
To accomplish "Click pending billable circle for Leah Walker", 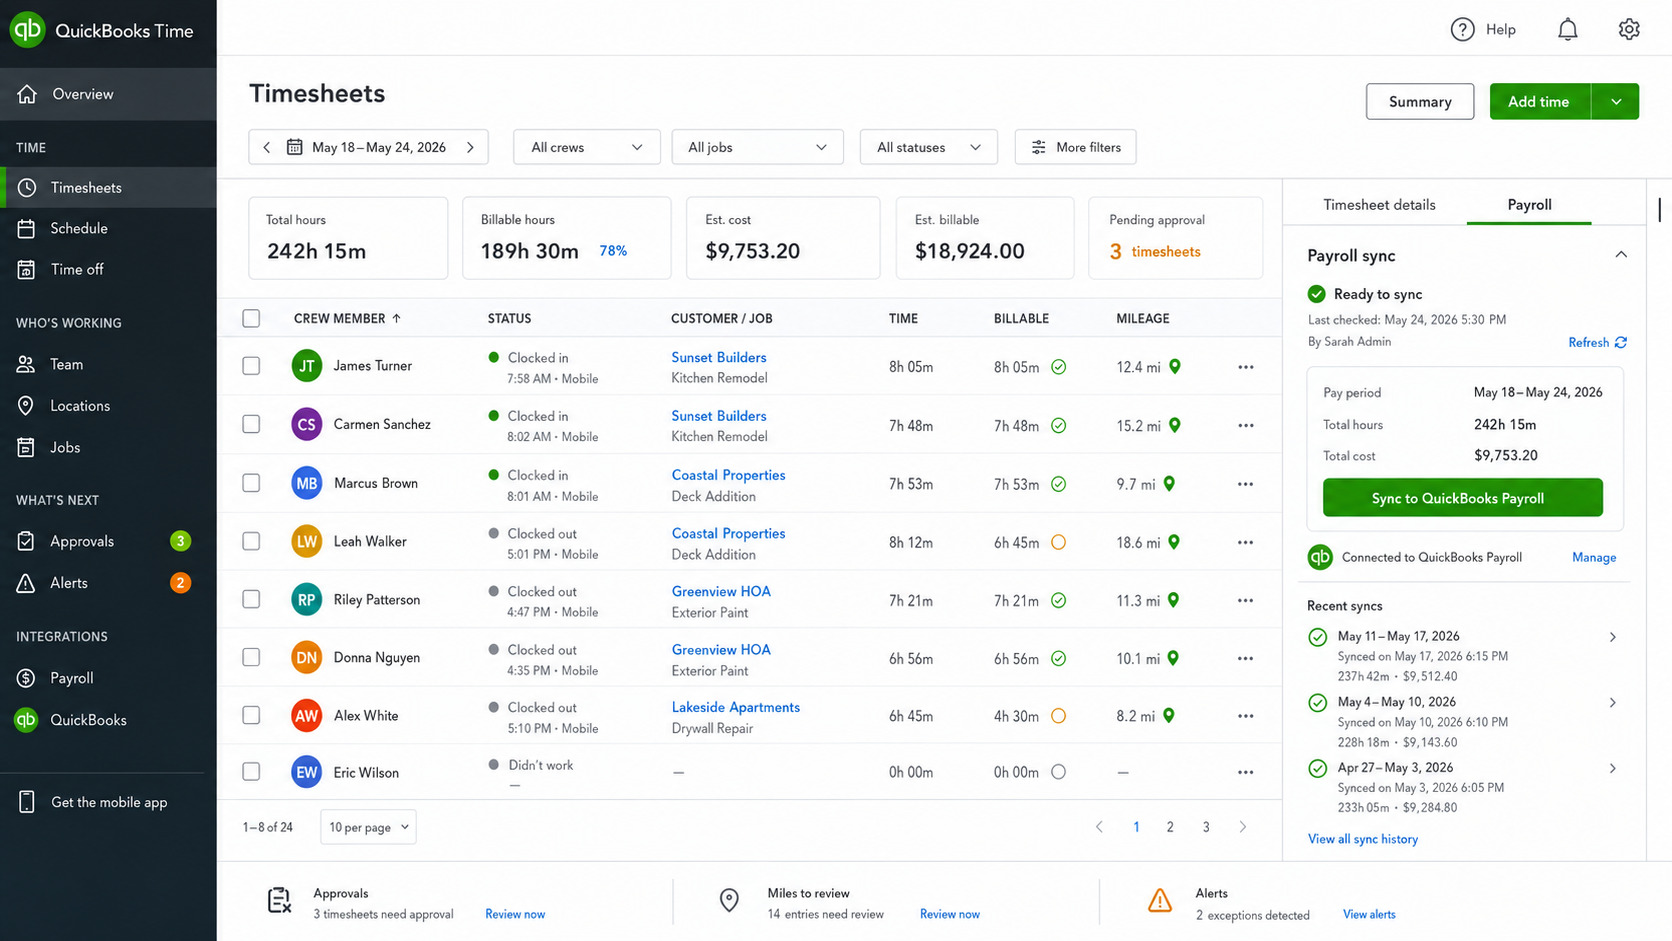I will tap(1058, 542).
